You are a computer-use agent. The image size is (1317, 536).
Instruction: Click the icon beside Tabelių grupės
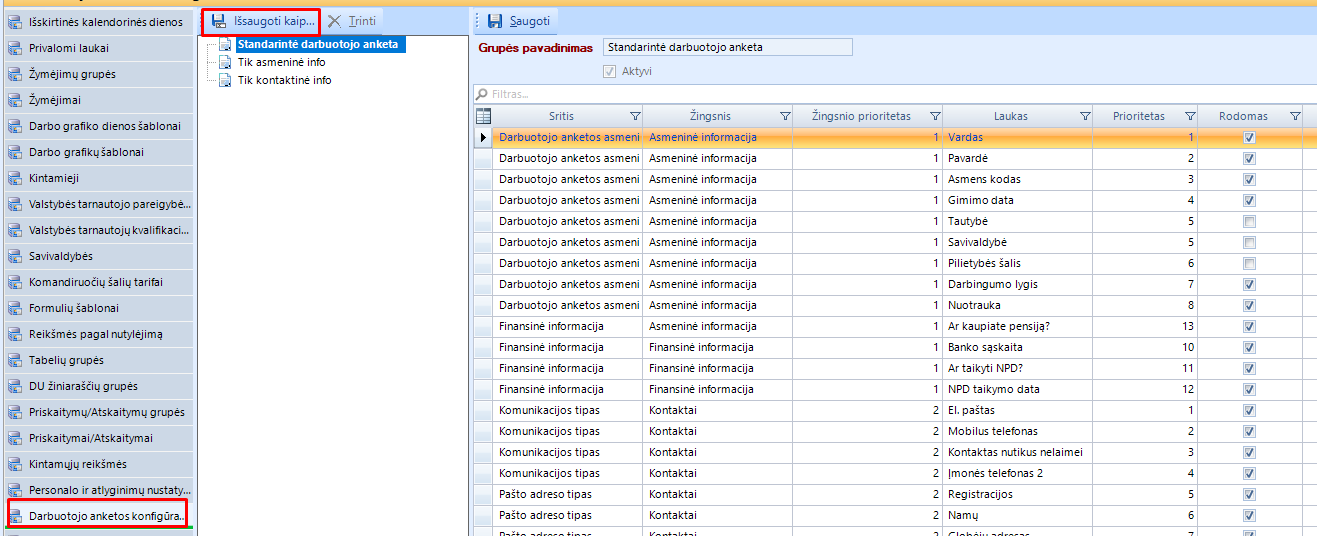(x=15, y=360)
